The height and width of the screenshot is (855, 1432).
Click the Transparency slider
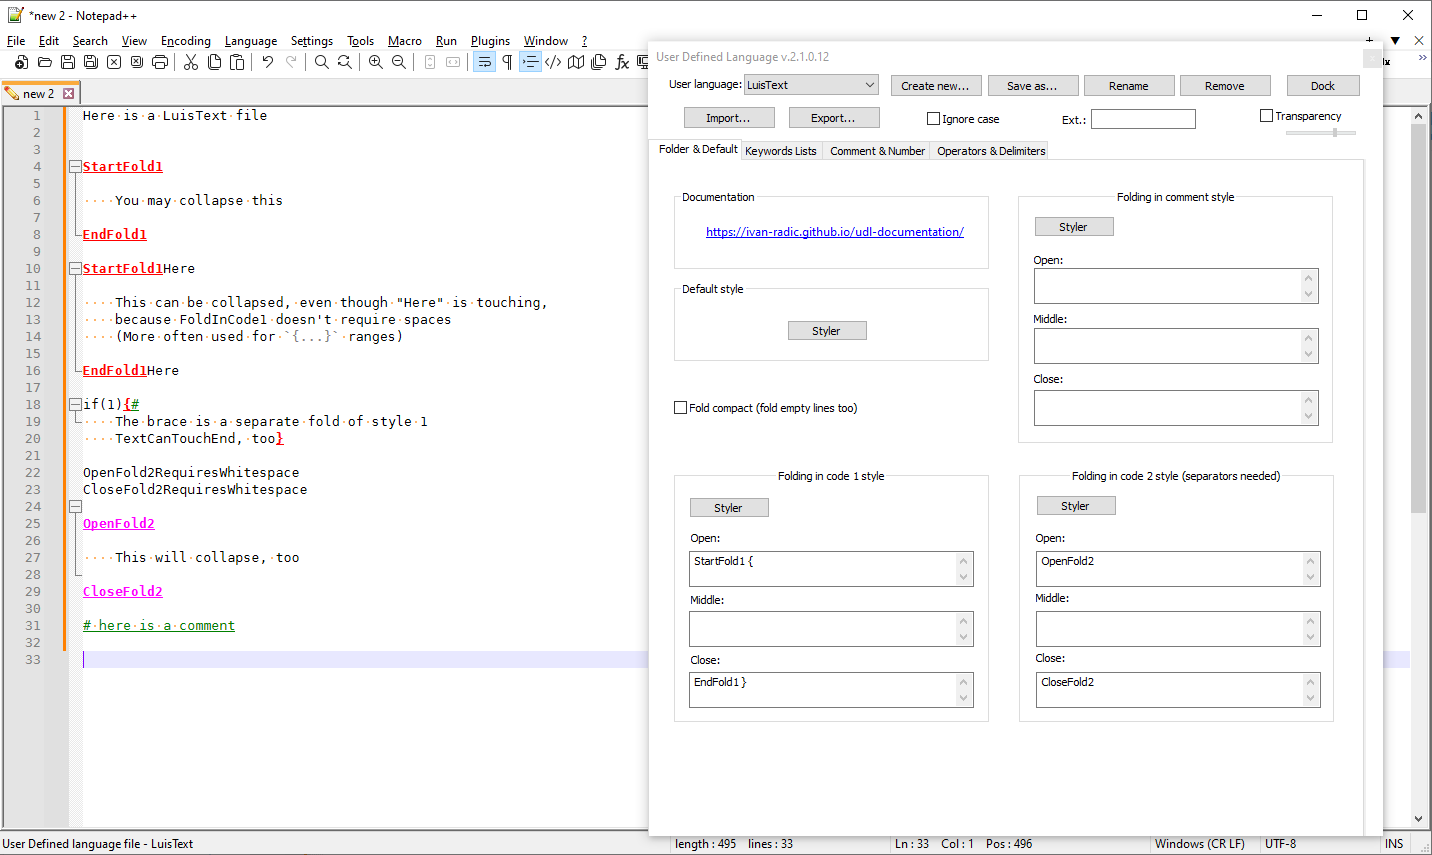click(1321, 132)
